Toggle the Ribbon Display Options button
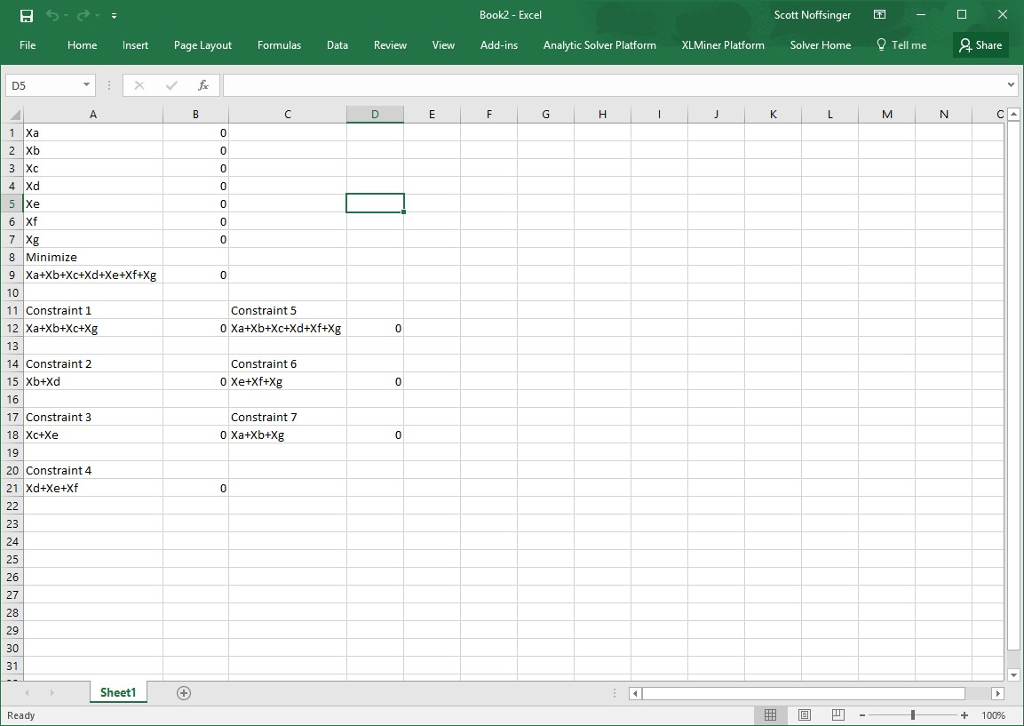Viewport: 1024px width, 726px height. (x=880, y=15)
